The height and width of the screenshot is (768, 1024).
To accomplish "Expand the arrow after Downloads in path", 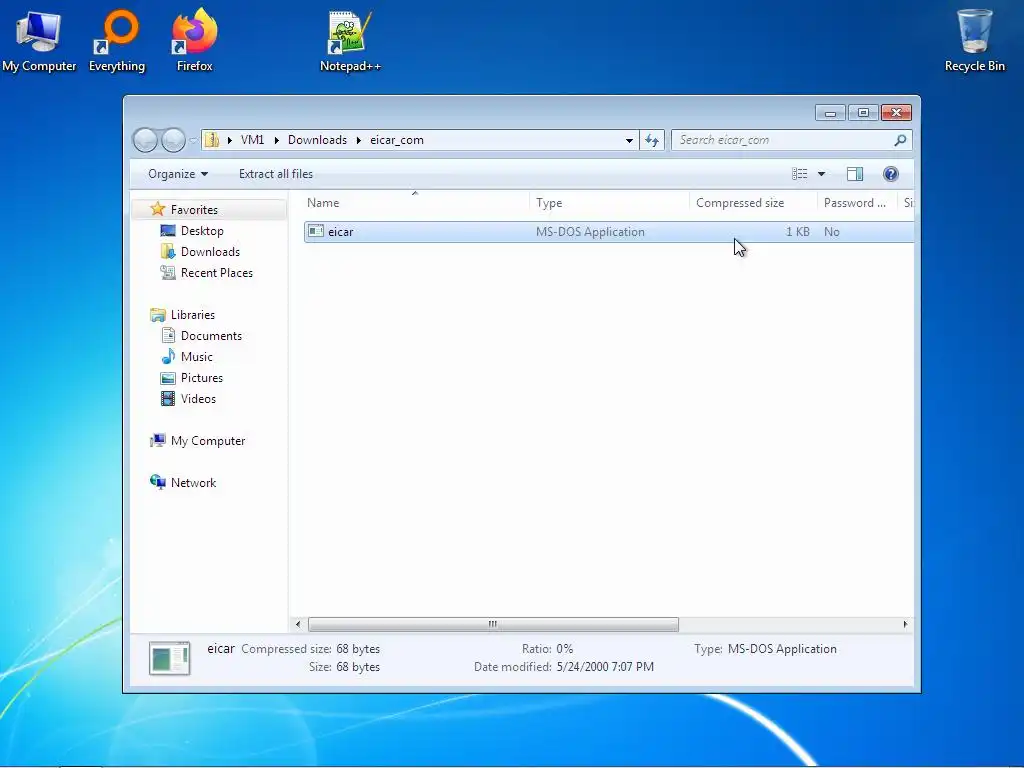I will pyautogui.click(x=359, y=140).
